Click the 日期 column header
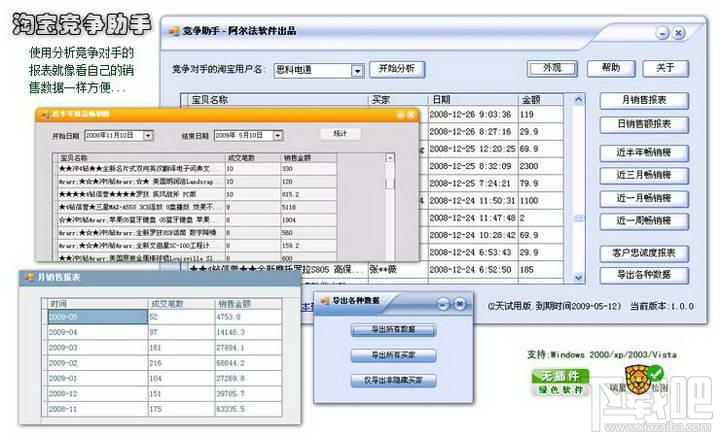The height and width of the screenshot is (437, 720). coord(473,100)
